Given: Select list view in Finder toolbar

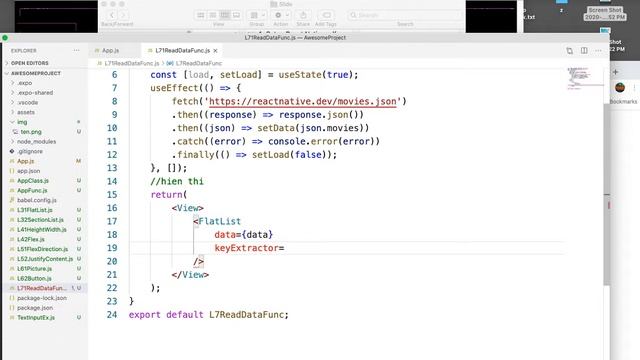Looking at the screenshot, I should [213, 15].
